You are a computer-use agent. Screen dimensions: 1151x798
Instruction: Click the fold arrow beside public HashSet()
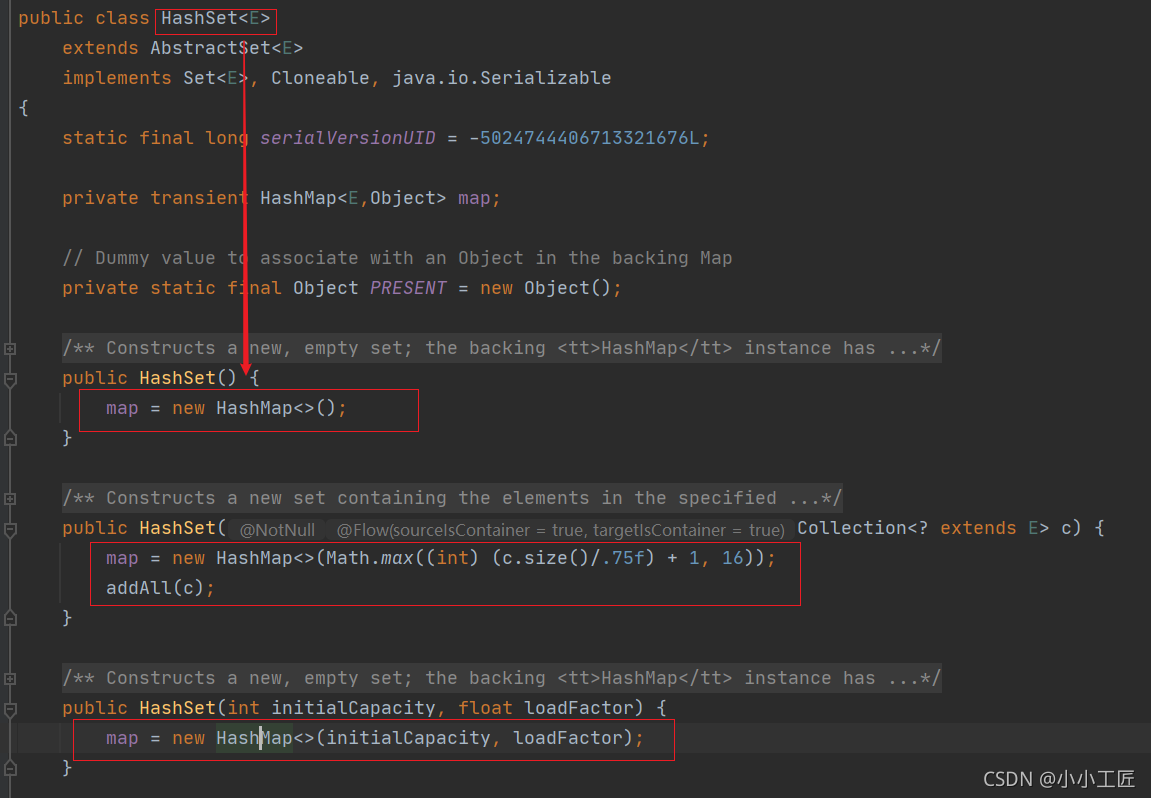click(x=10, y=377)
